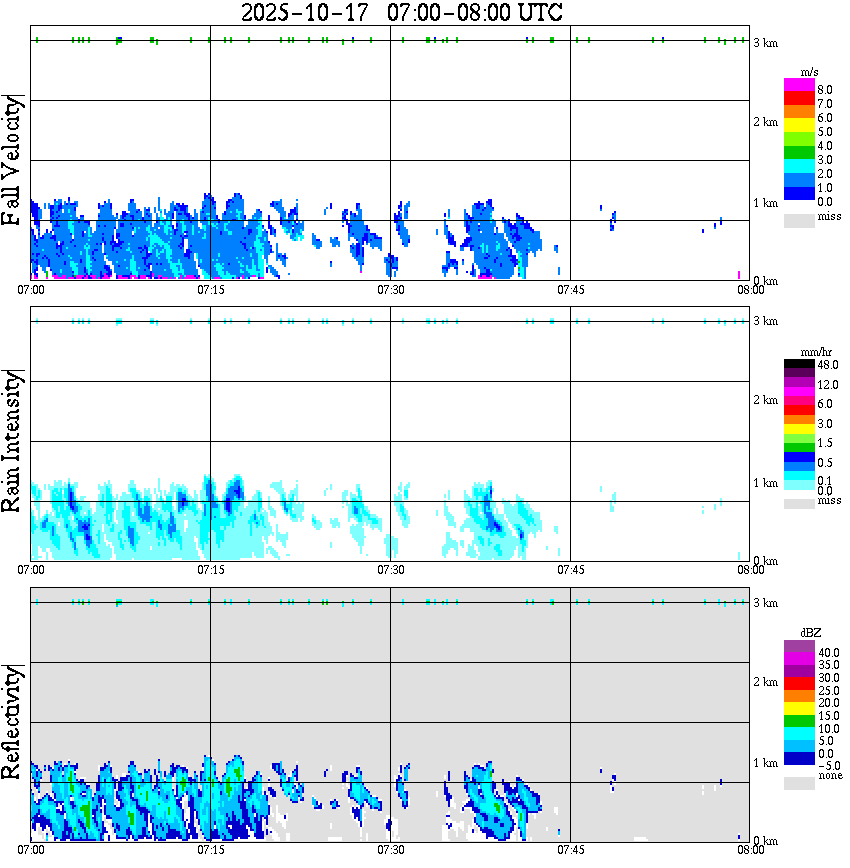Click the "2 km" label of Reflectivity plot

coord(766,682)
